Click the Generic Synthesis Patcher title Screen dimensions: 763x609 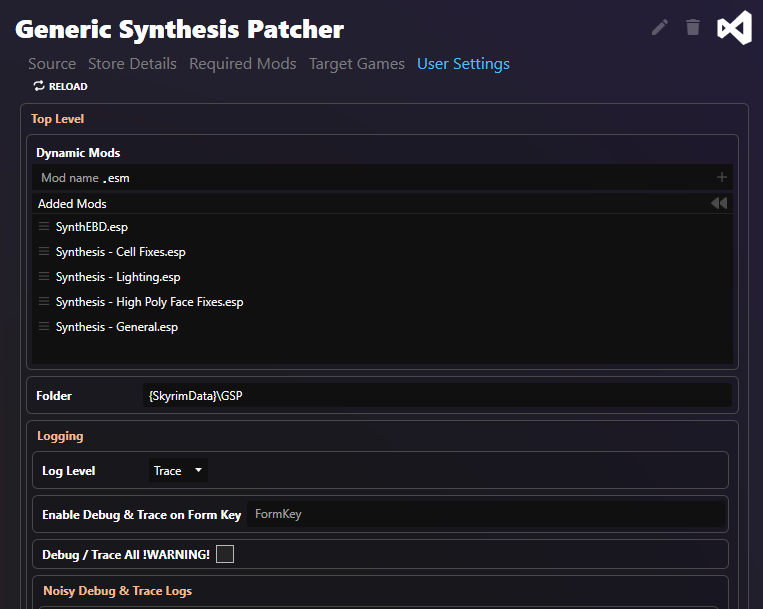(x=180, y=30)
